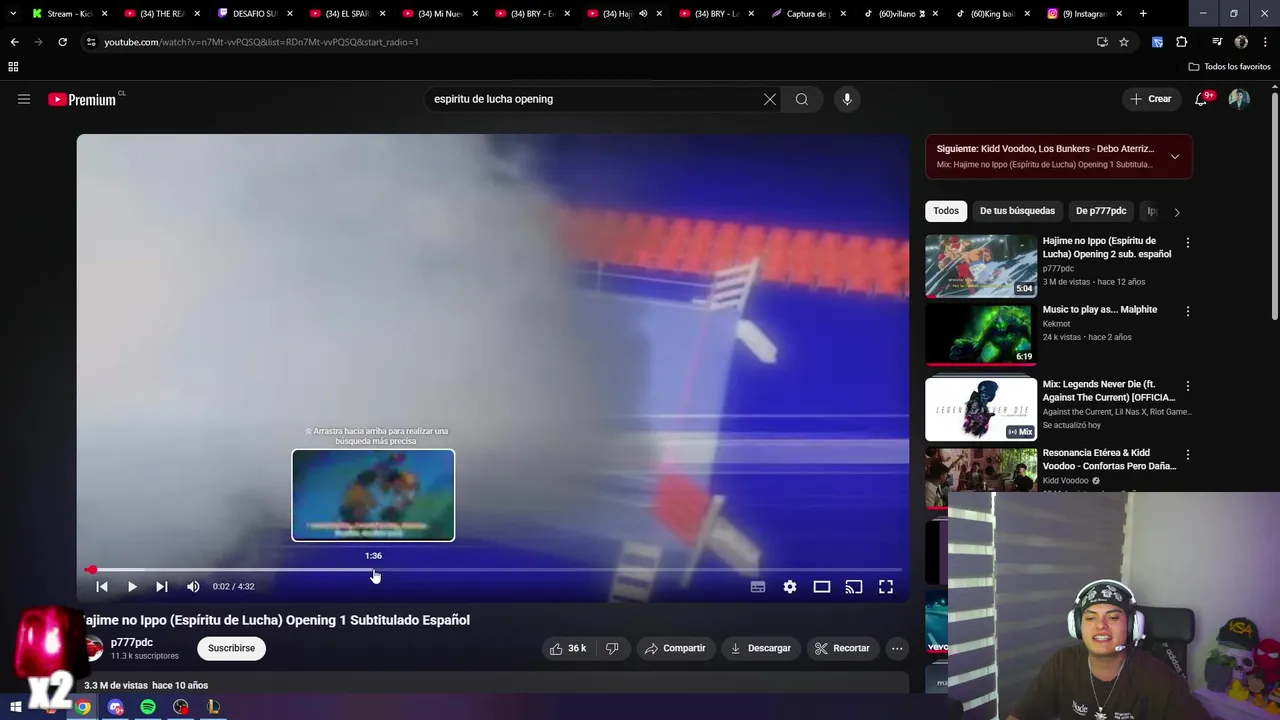Click the address bar URL

tap(261, 42)
